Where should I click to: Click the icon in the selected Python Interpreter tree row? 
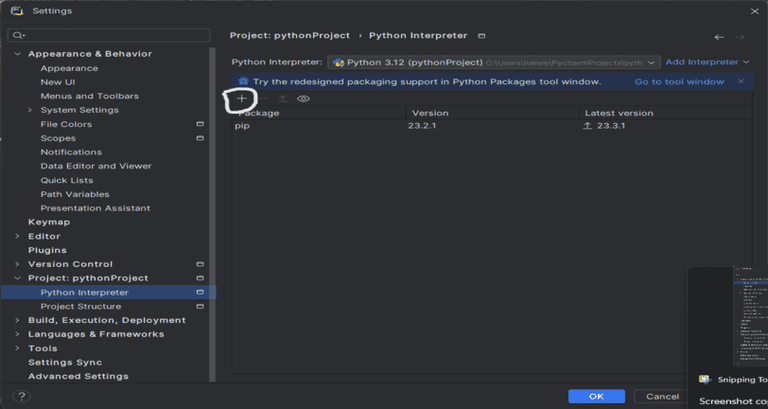click(x=200, y=292)
